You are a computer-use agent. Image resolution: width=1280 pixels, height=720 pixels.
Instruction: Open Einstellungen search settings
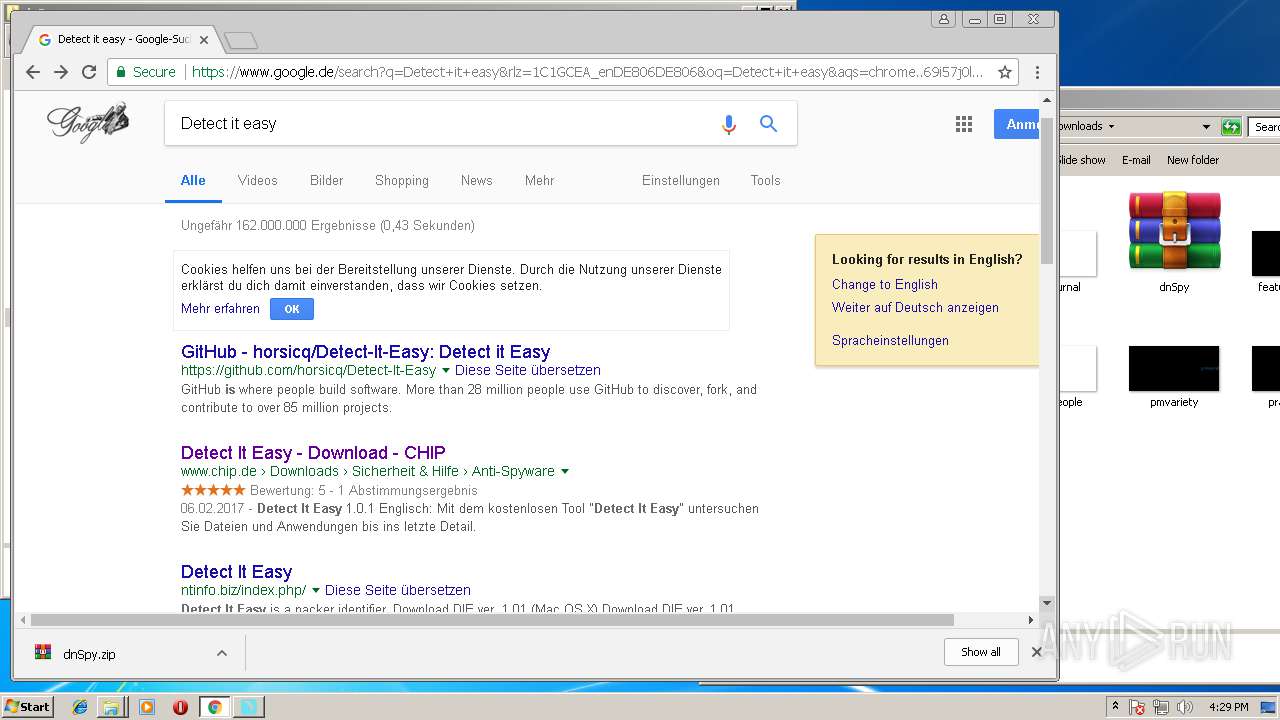click(681, 180)
